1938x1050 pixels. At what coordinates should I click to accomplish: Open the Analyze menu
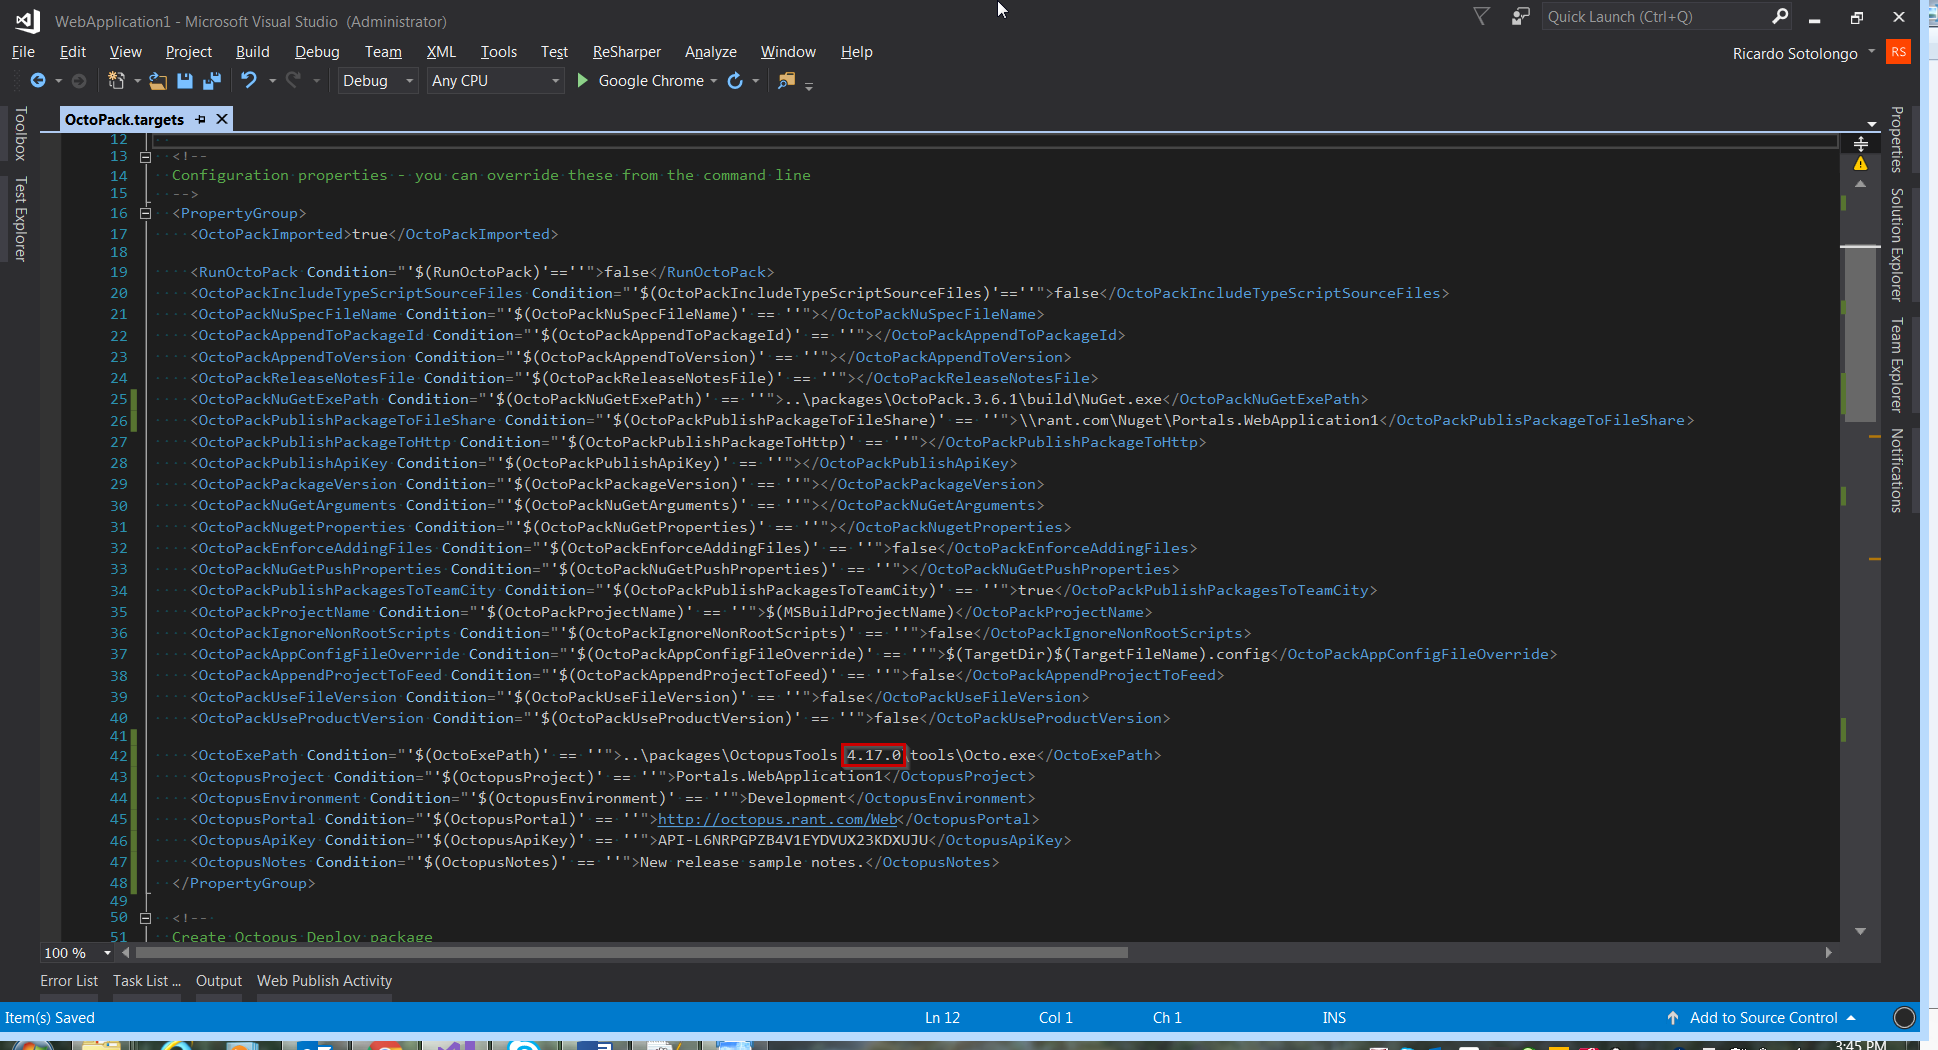pyautogui.click(x=711, y=52)
